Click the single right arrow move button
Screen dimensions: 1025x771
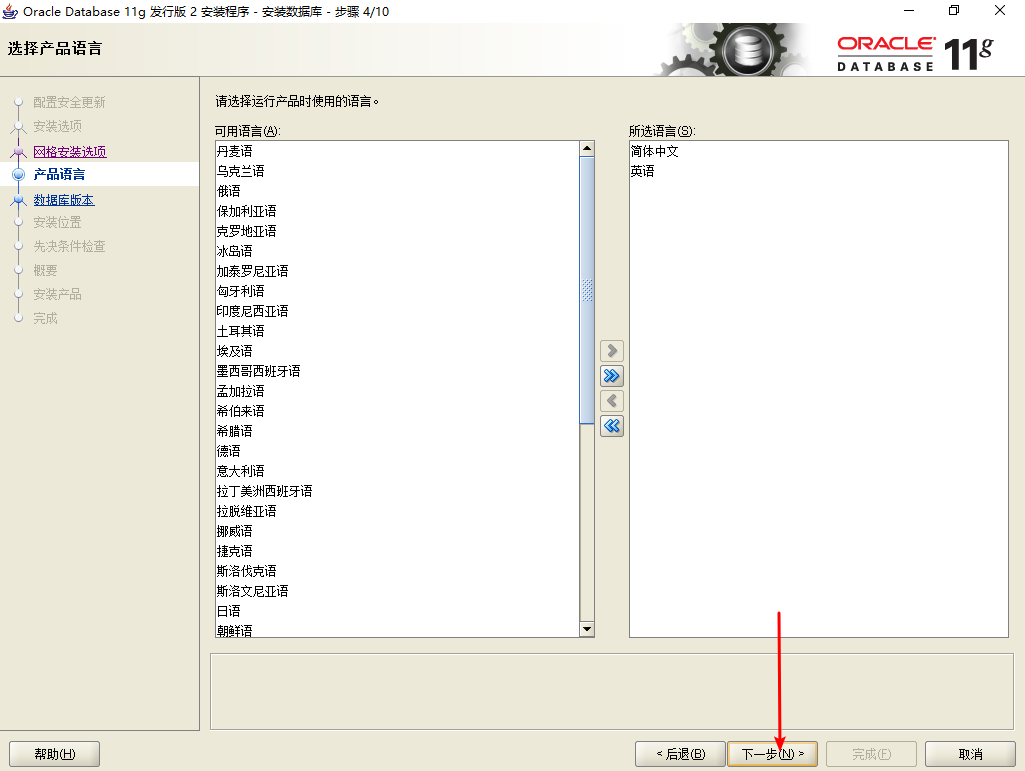612,351
